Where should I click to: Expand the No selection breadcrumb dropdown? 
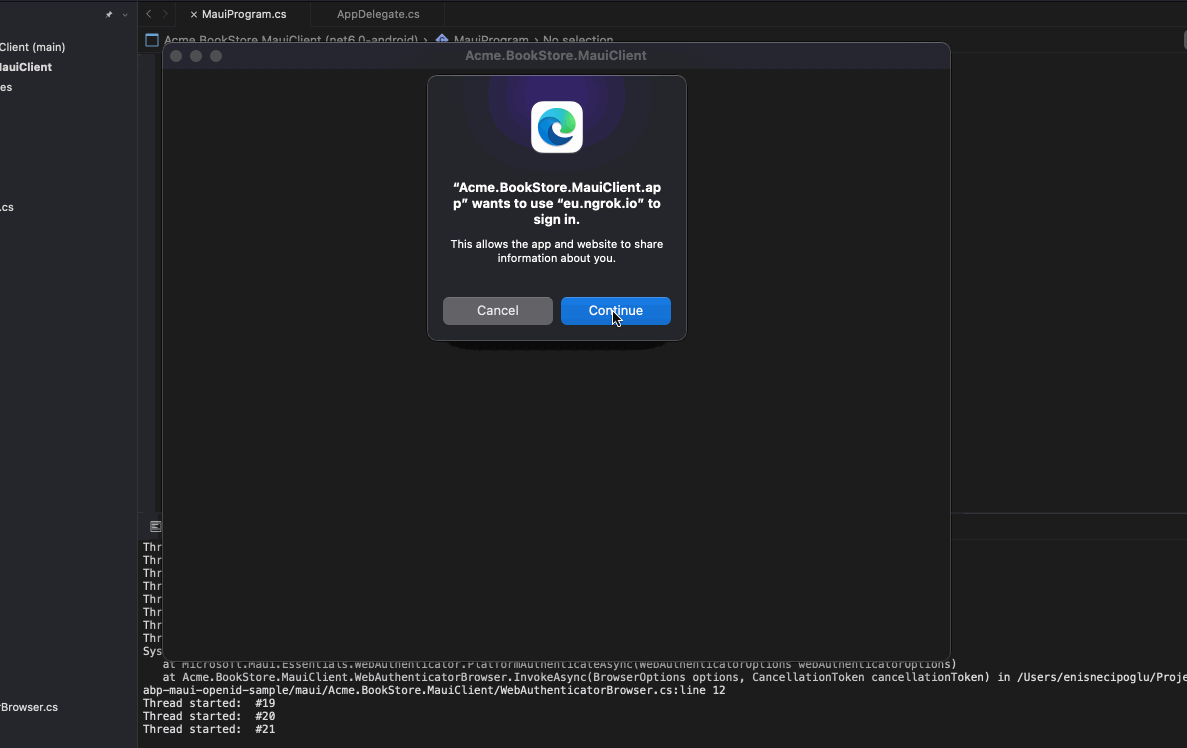coord(578,40)
